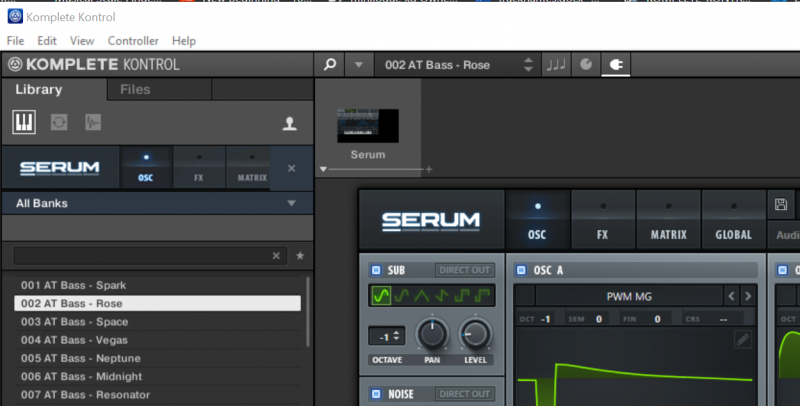Click the preset list scrollbar

[x=308, y=312]
